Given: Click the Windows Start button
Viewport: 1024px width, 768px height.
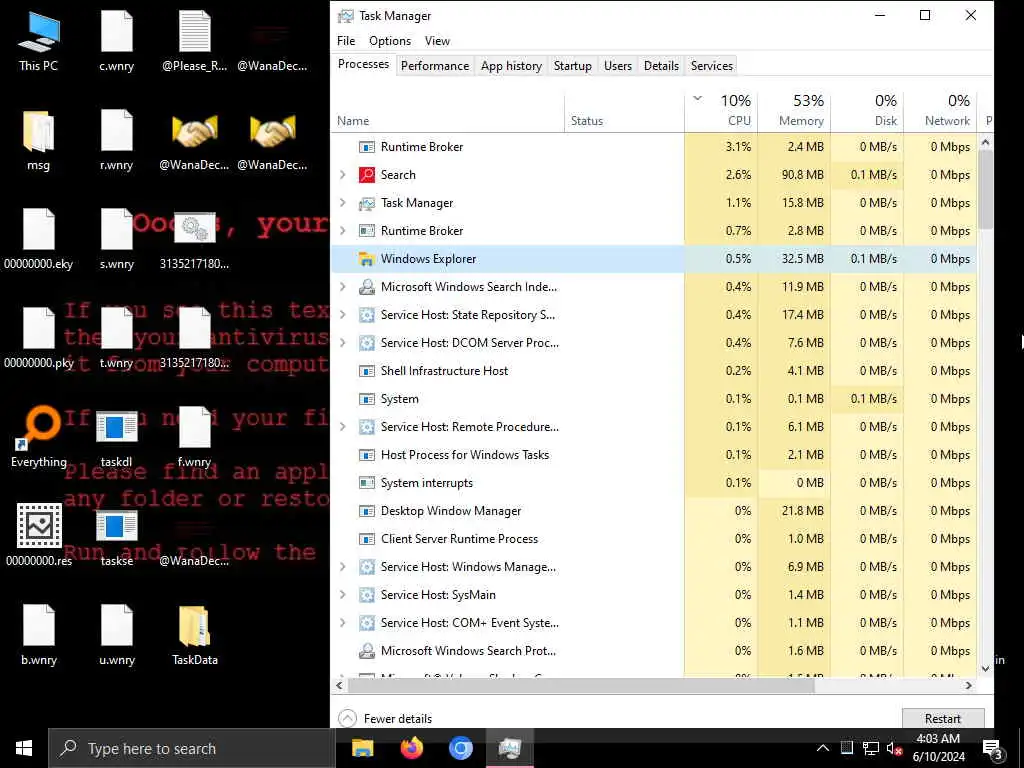Looking at the screenshot, I should coord(24,748).
